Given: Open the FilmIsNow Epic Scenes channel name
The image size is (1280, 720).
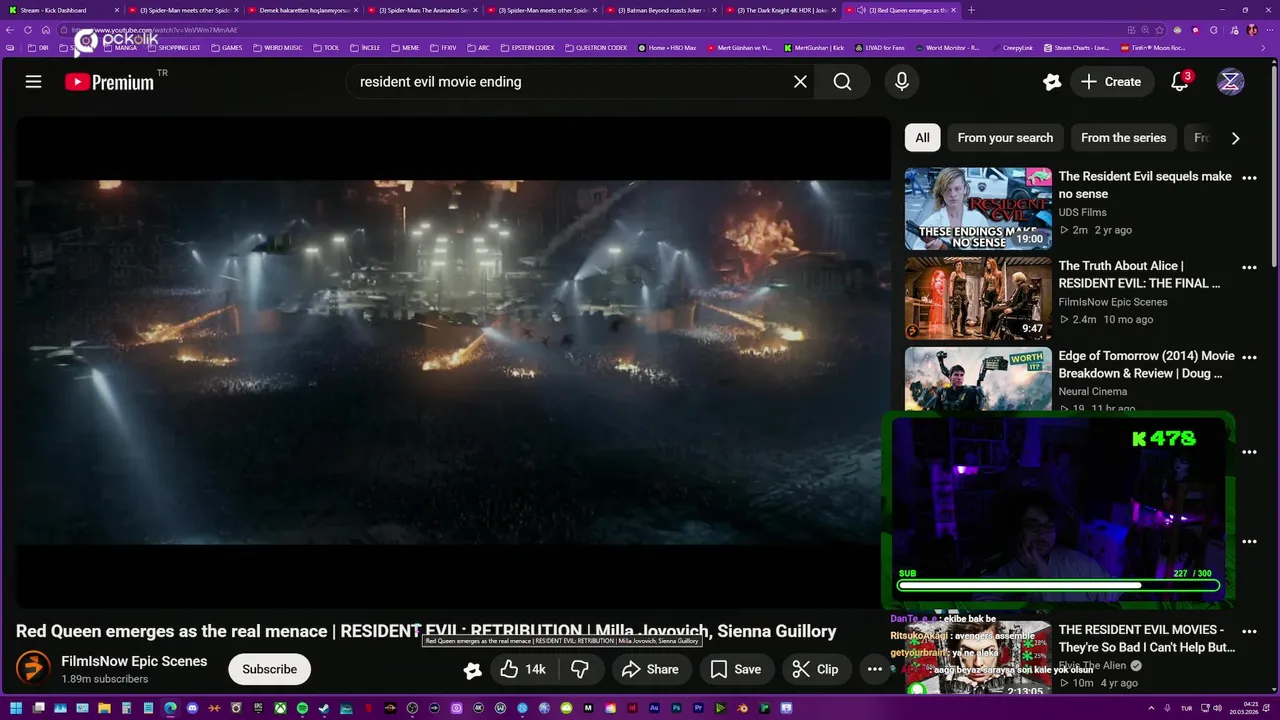Looking at the screenshot, I should (x=134, y=661).
